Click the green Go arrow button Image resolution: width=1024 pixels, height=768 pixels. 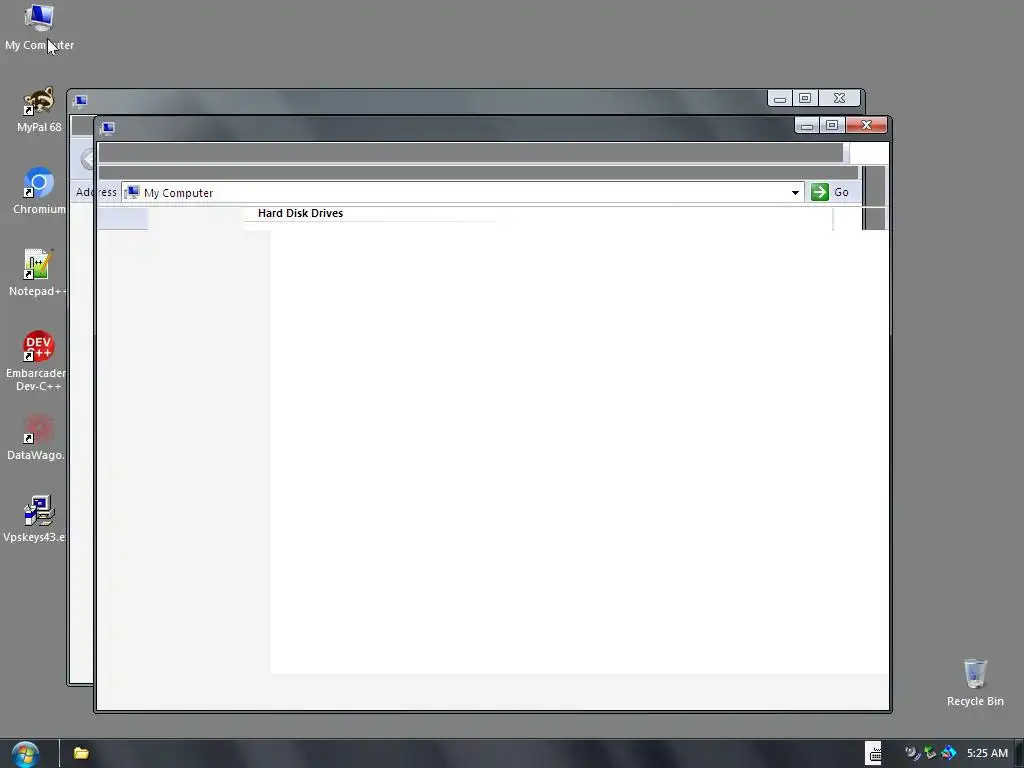tap(820, 192)
